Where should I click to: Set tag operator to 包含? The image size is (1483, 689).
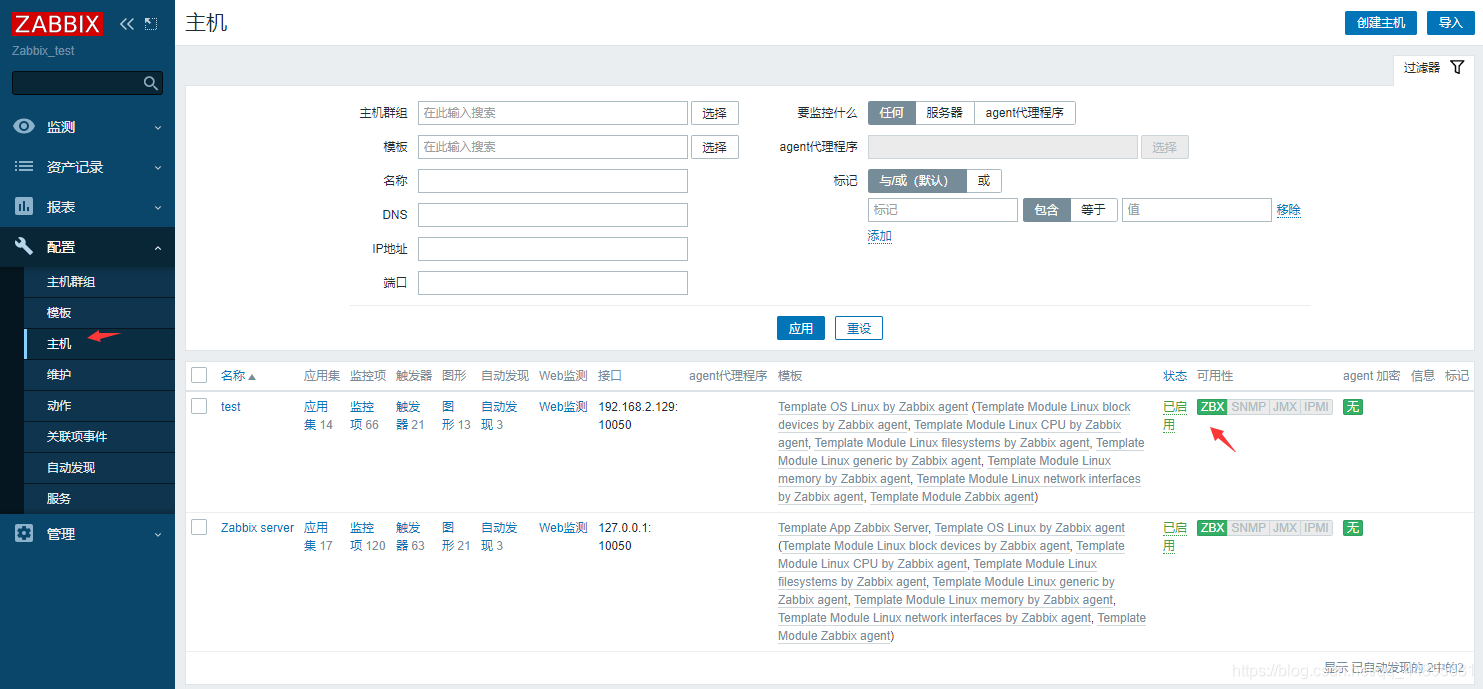[x=1046, y=210]
